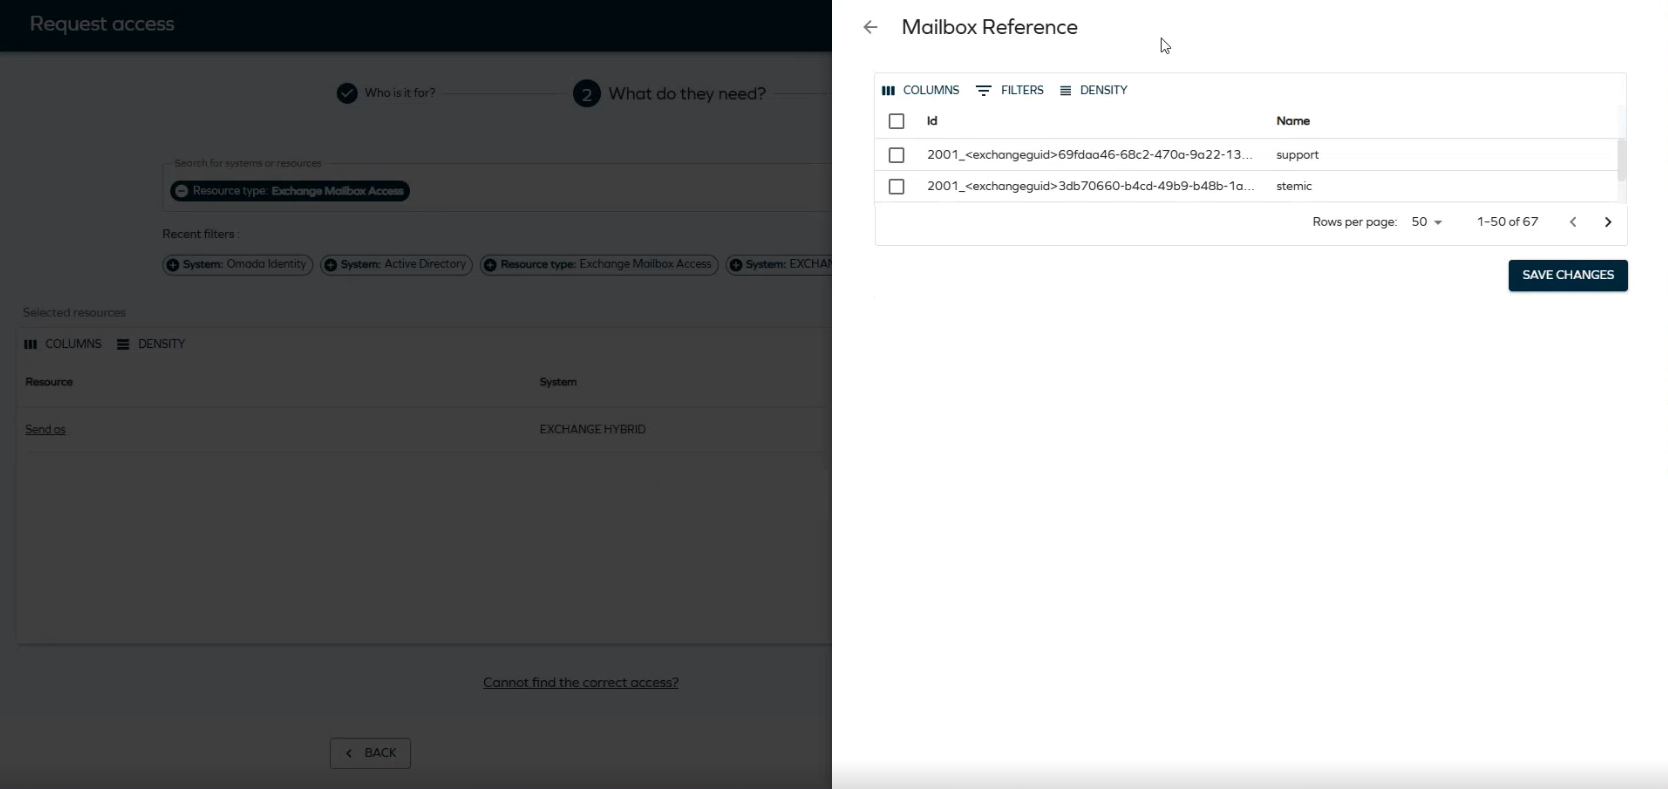Viewport: 1668px width, 789px height.
Task: Open the Rows per page dropdown
Action: point(1427,222)
